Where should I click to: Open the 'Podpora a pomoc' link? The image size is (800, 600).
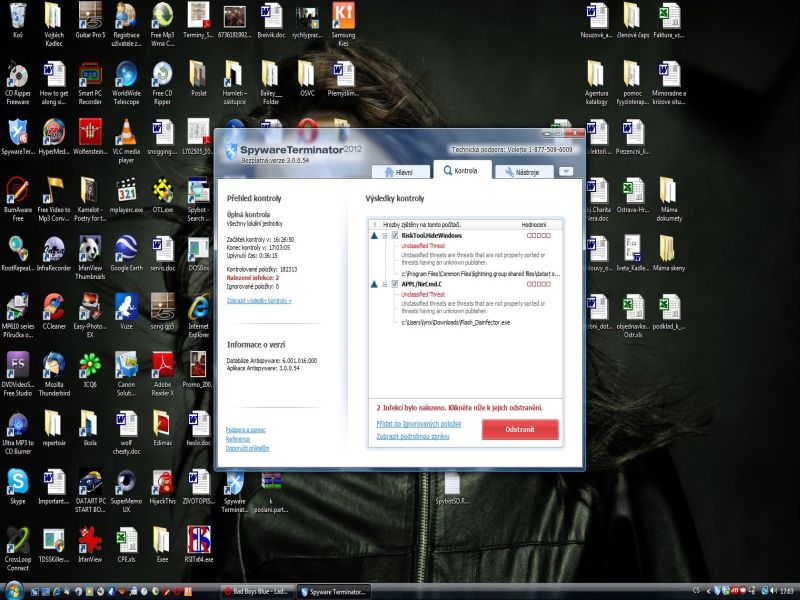(x=245, y=430)
